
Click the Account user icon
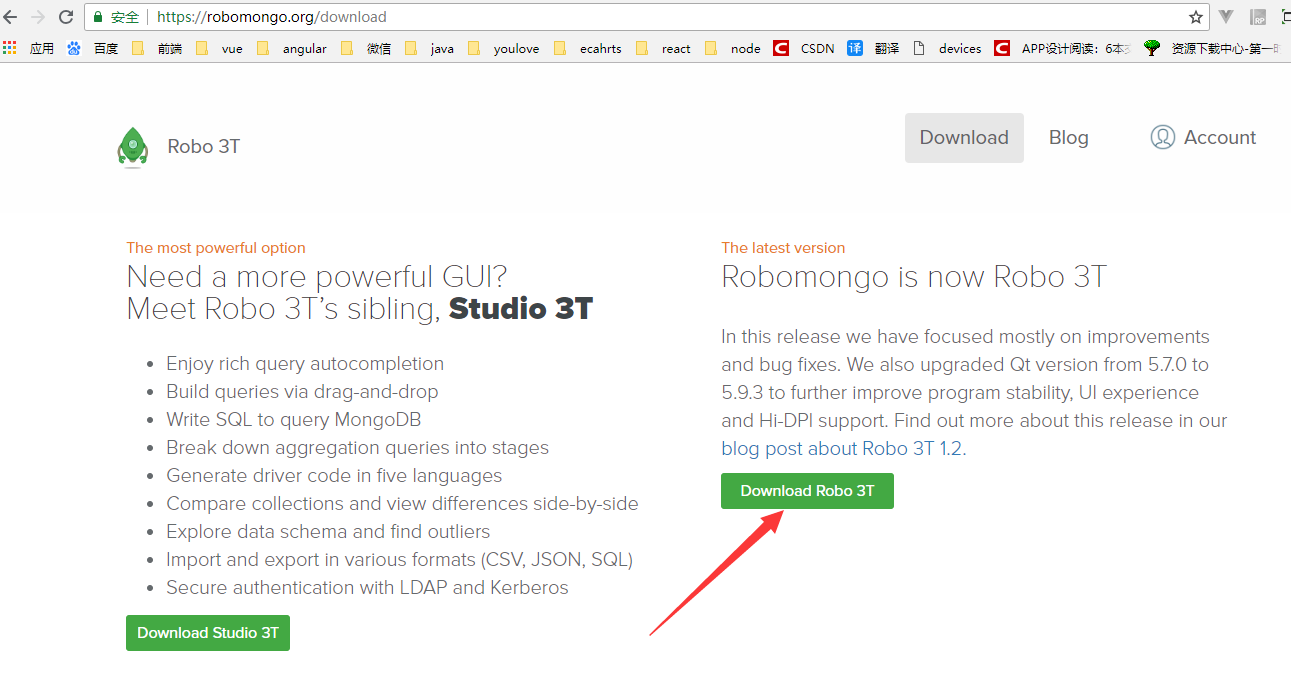[1162, 138]
